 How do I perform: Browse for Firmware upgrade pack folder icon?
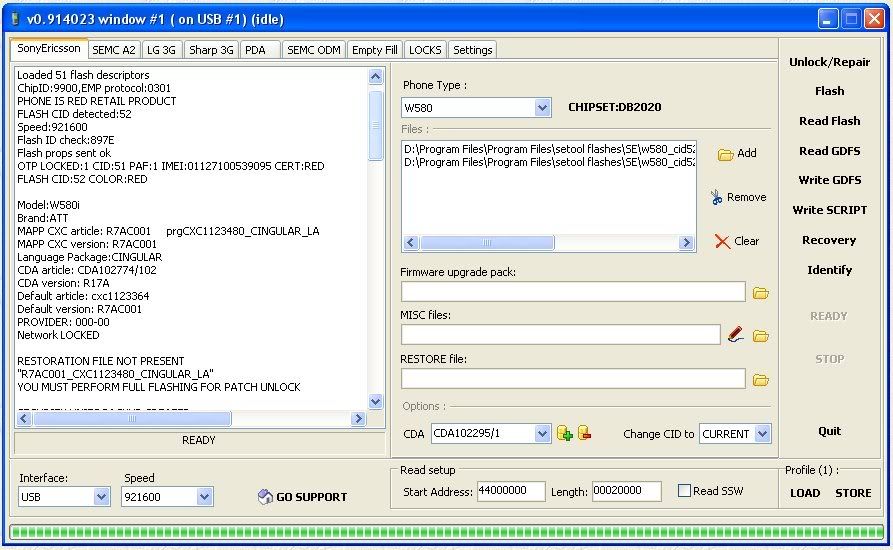pos(761,293)
